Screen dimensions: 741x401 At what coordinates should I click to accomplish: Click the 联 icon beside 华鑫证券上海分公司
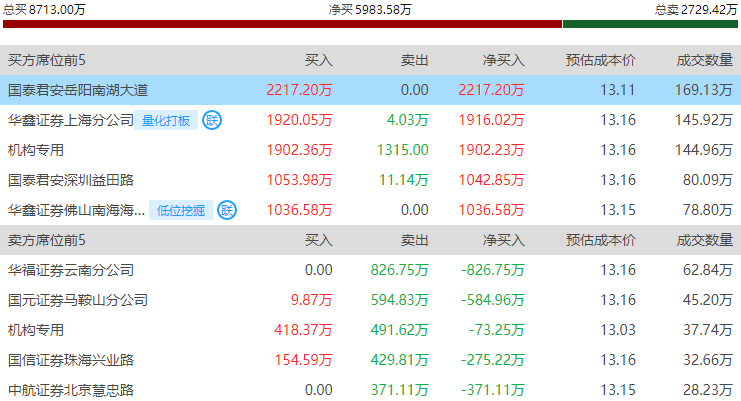(212, 120)
